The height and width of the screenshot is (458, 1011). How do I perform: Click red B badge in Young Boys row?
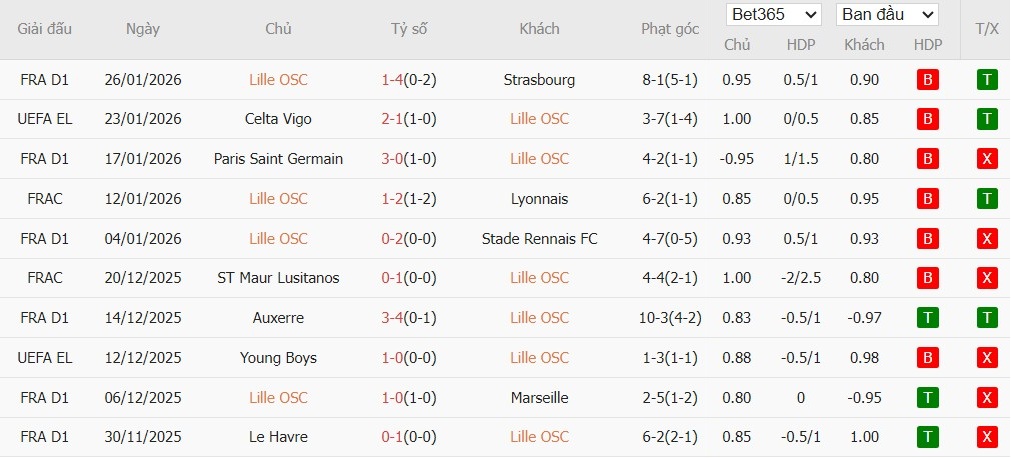click(x=927, y=358)
